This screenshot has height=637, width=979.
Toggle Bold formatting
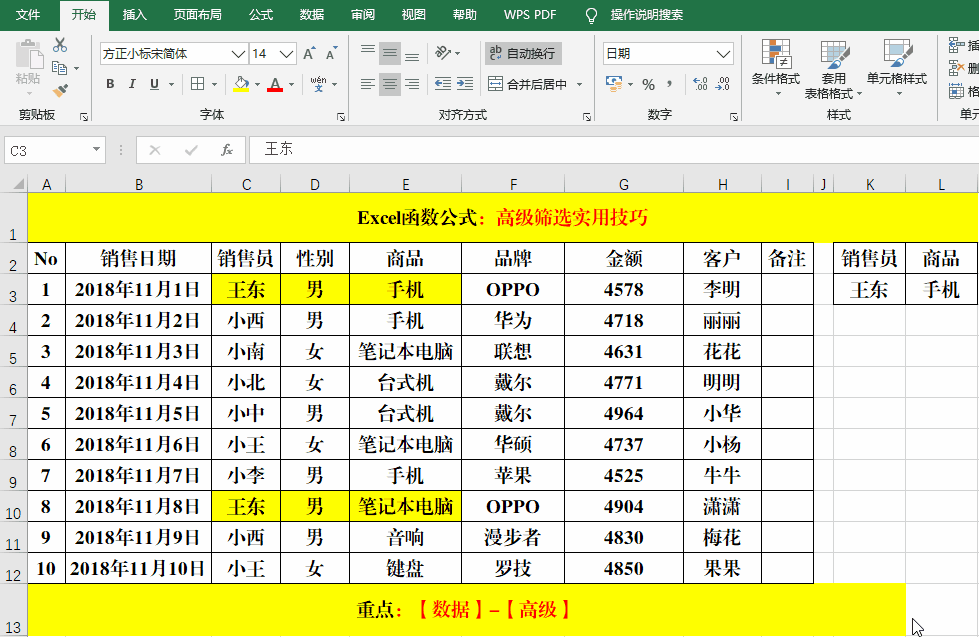click(x=110, y=84)
